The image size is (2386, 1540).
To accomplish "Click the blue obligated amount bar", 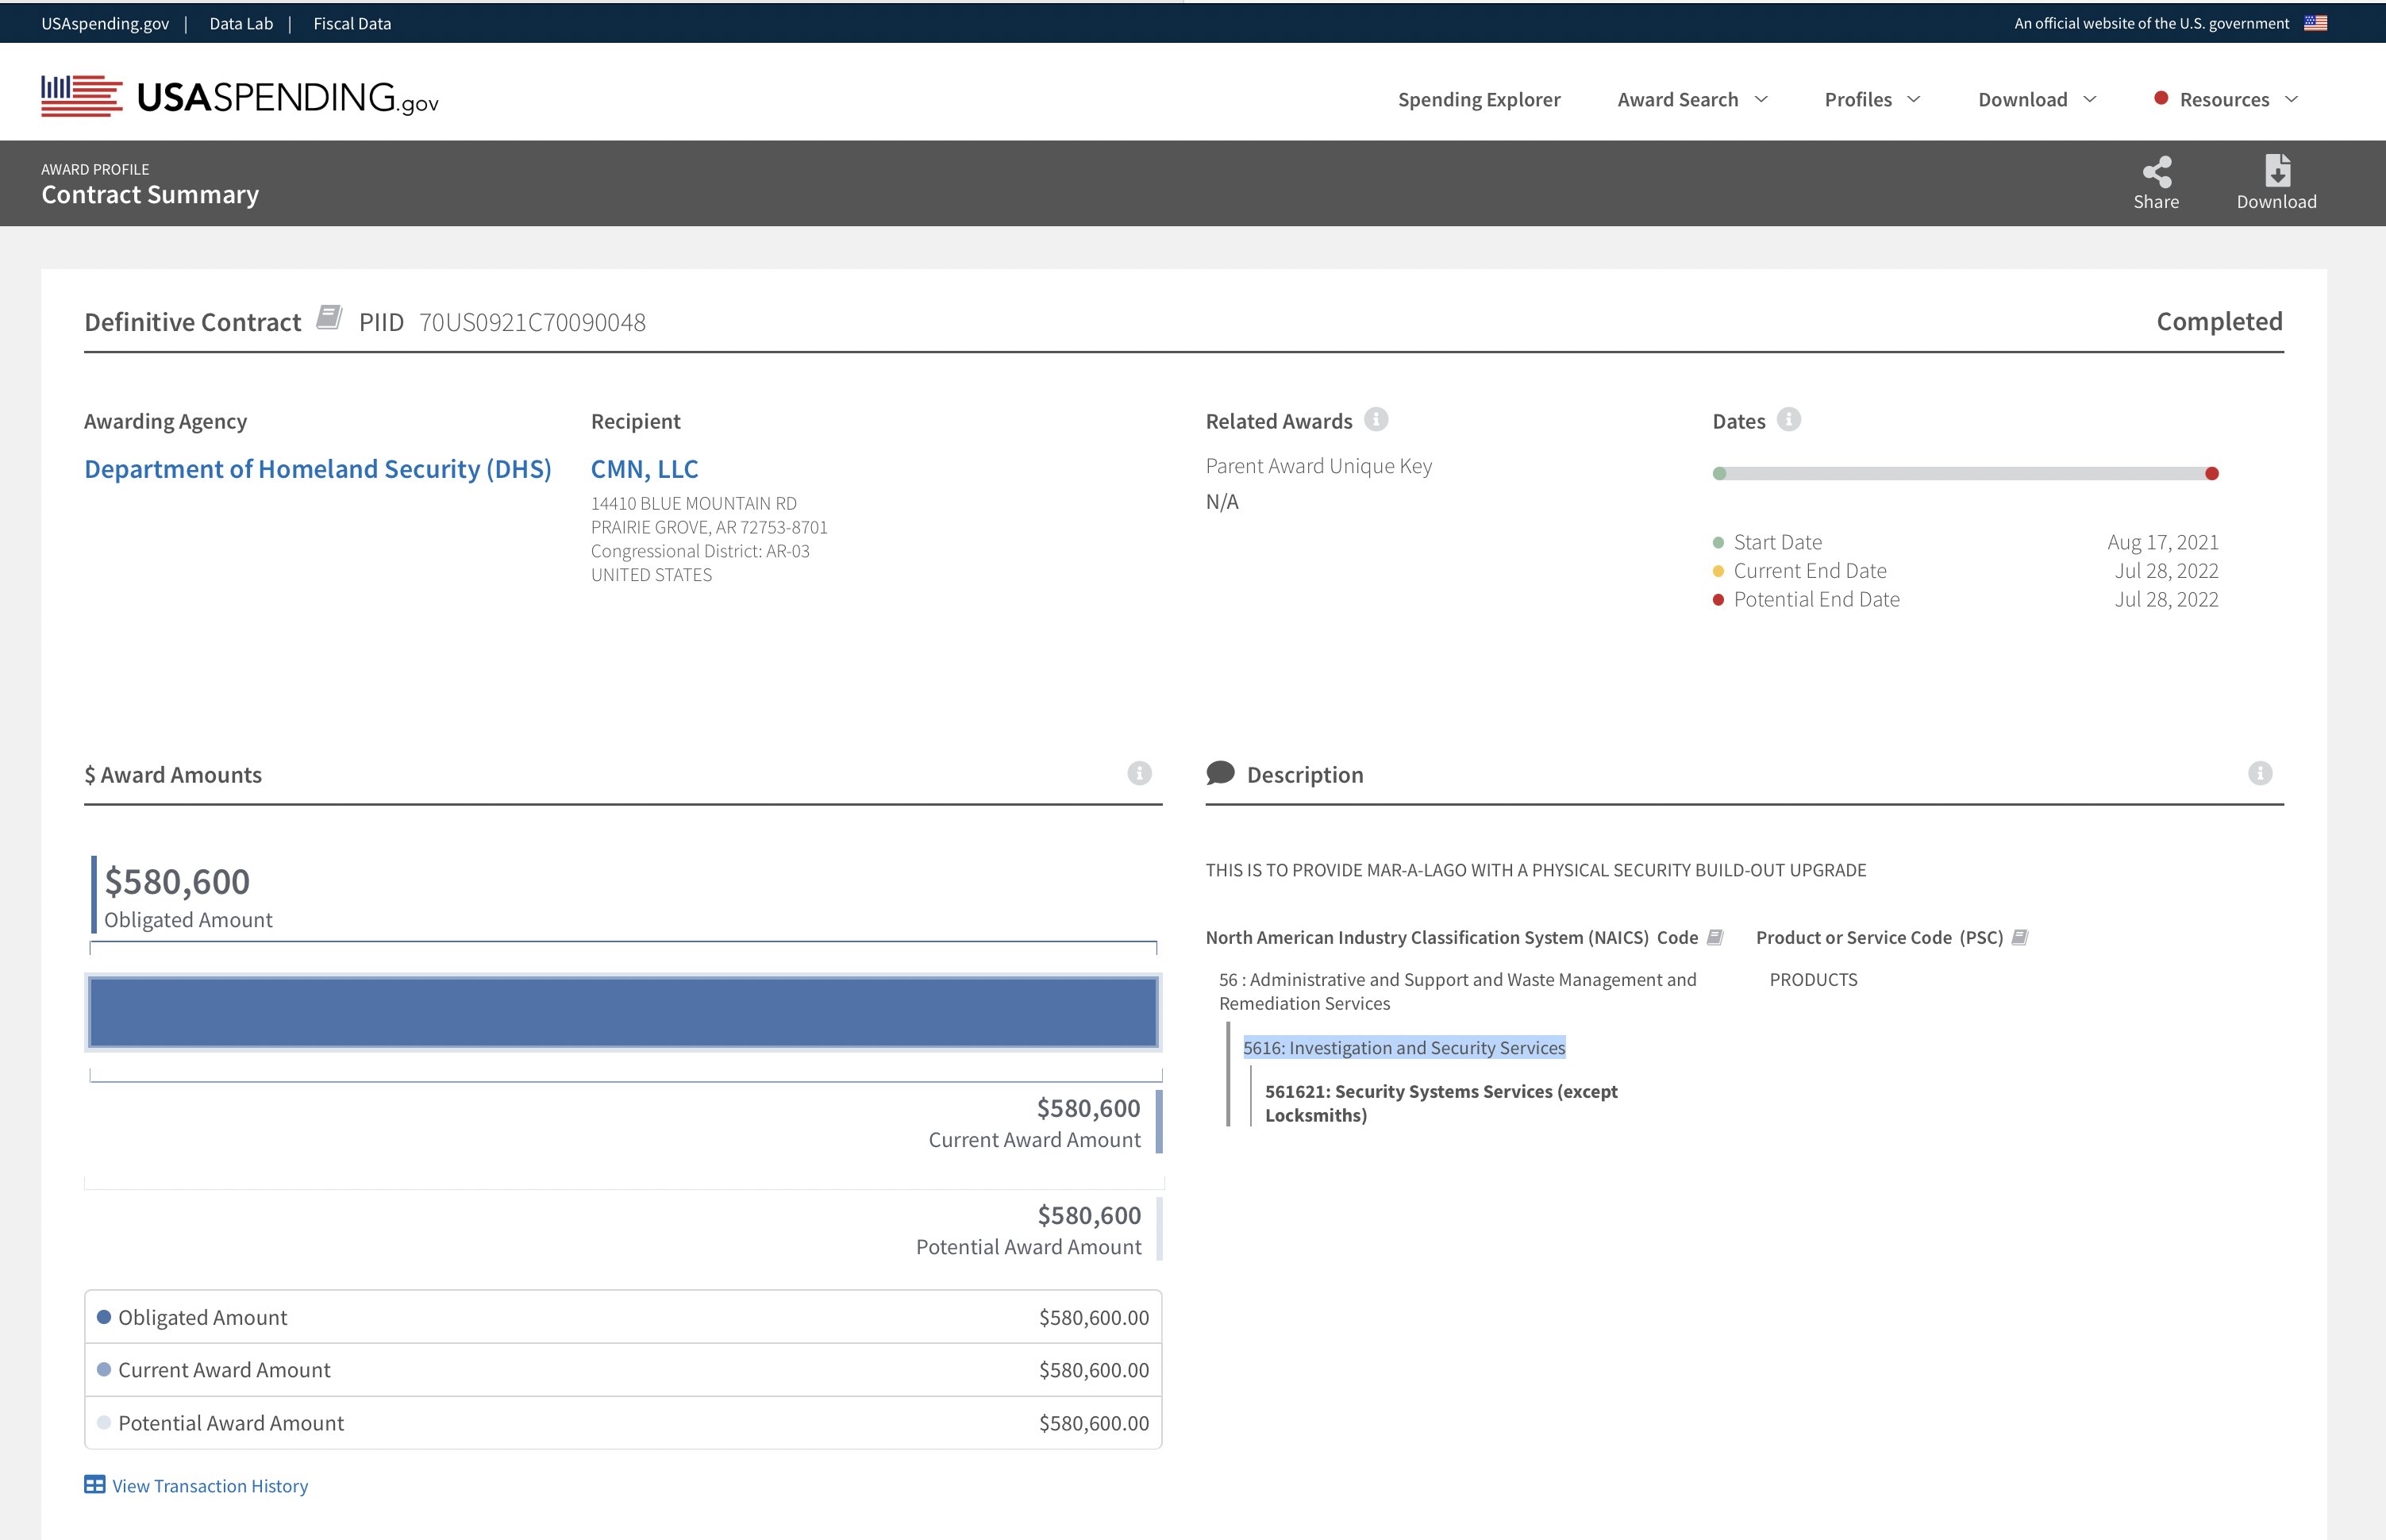I will pyautogui.click(x=622, y=1012).
